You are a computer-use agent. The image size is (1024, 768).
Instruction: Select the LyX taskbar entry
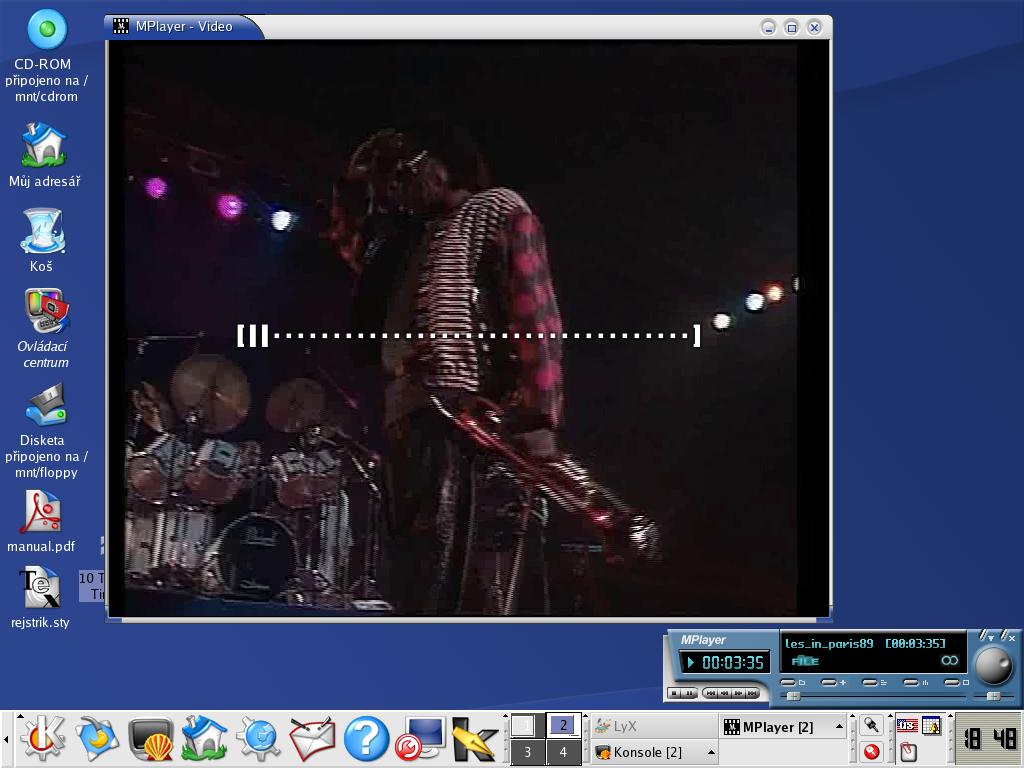tap(652, 727)
